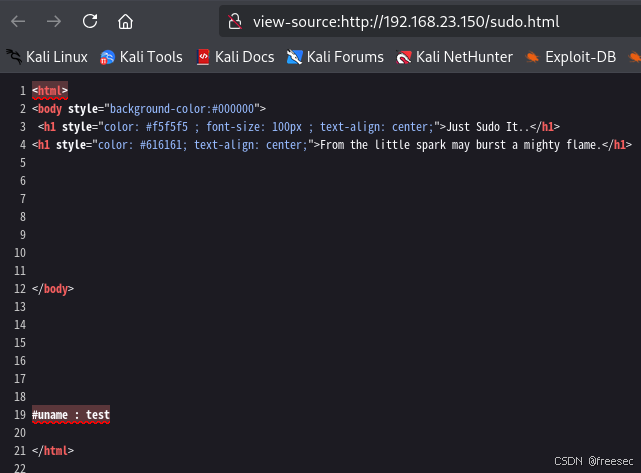Go back to the previous page
This screenshot has width=641, height=473.
tap(18, 21)
